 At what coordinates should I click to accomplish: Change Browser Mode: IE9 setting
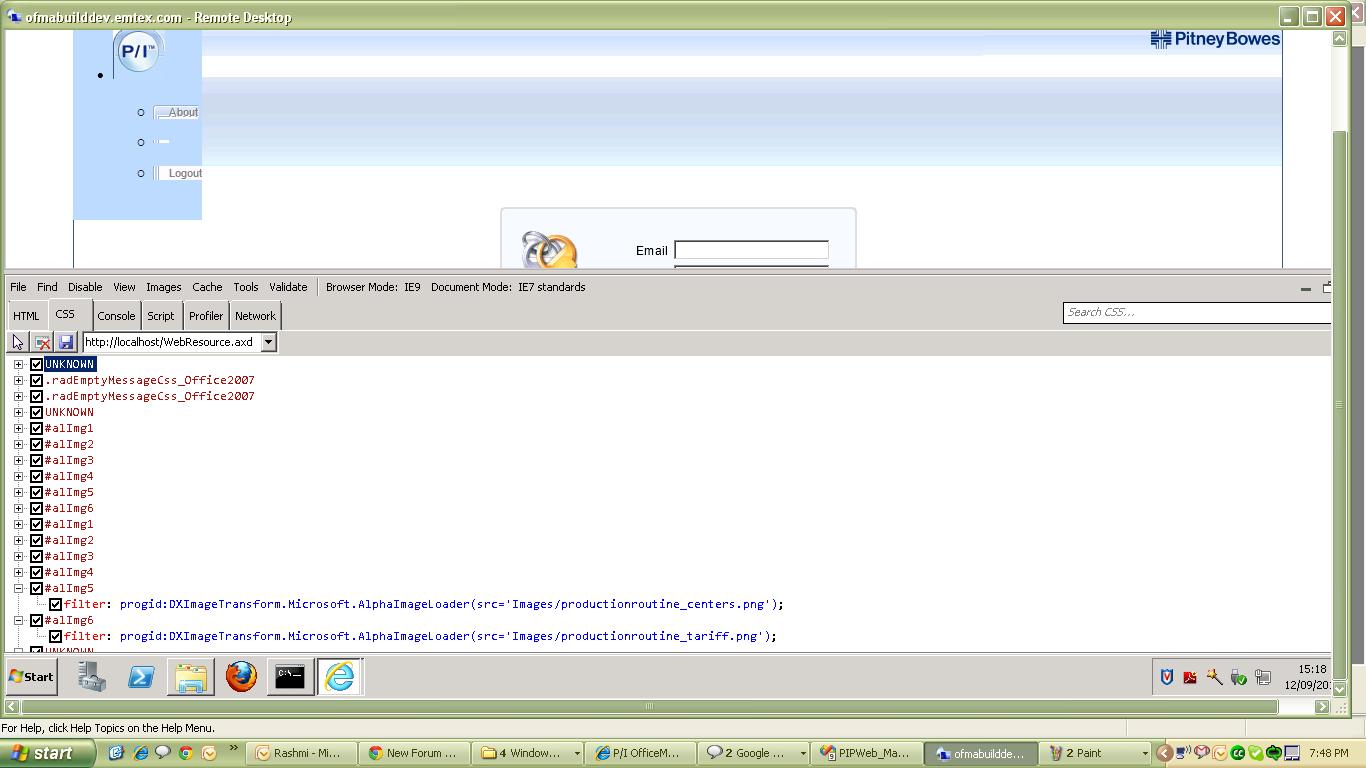373,287
